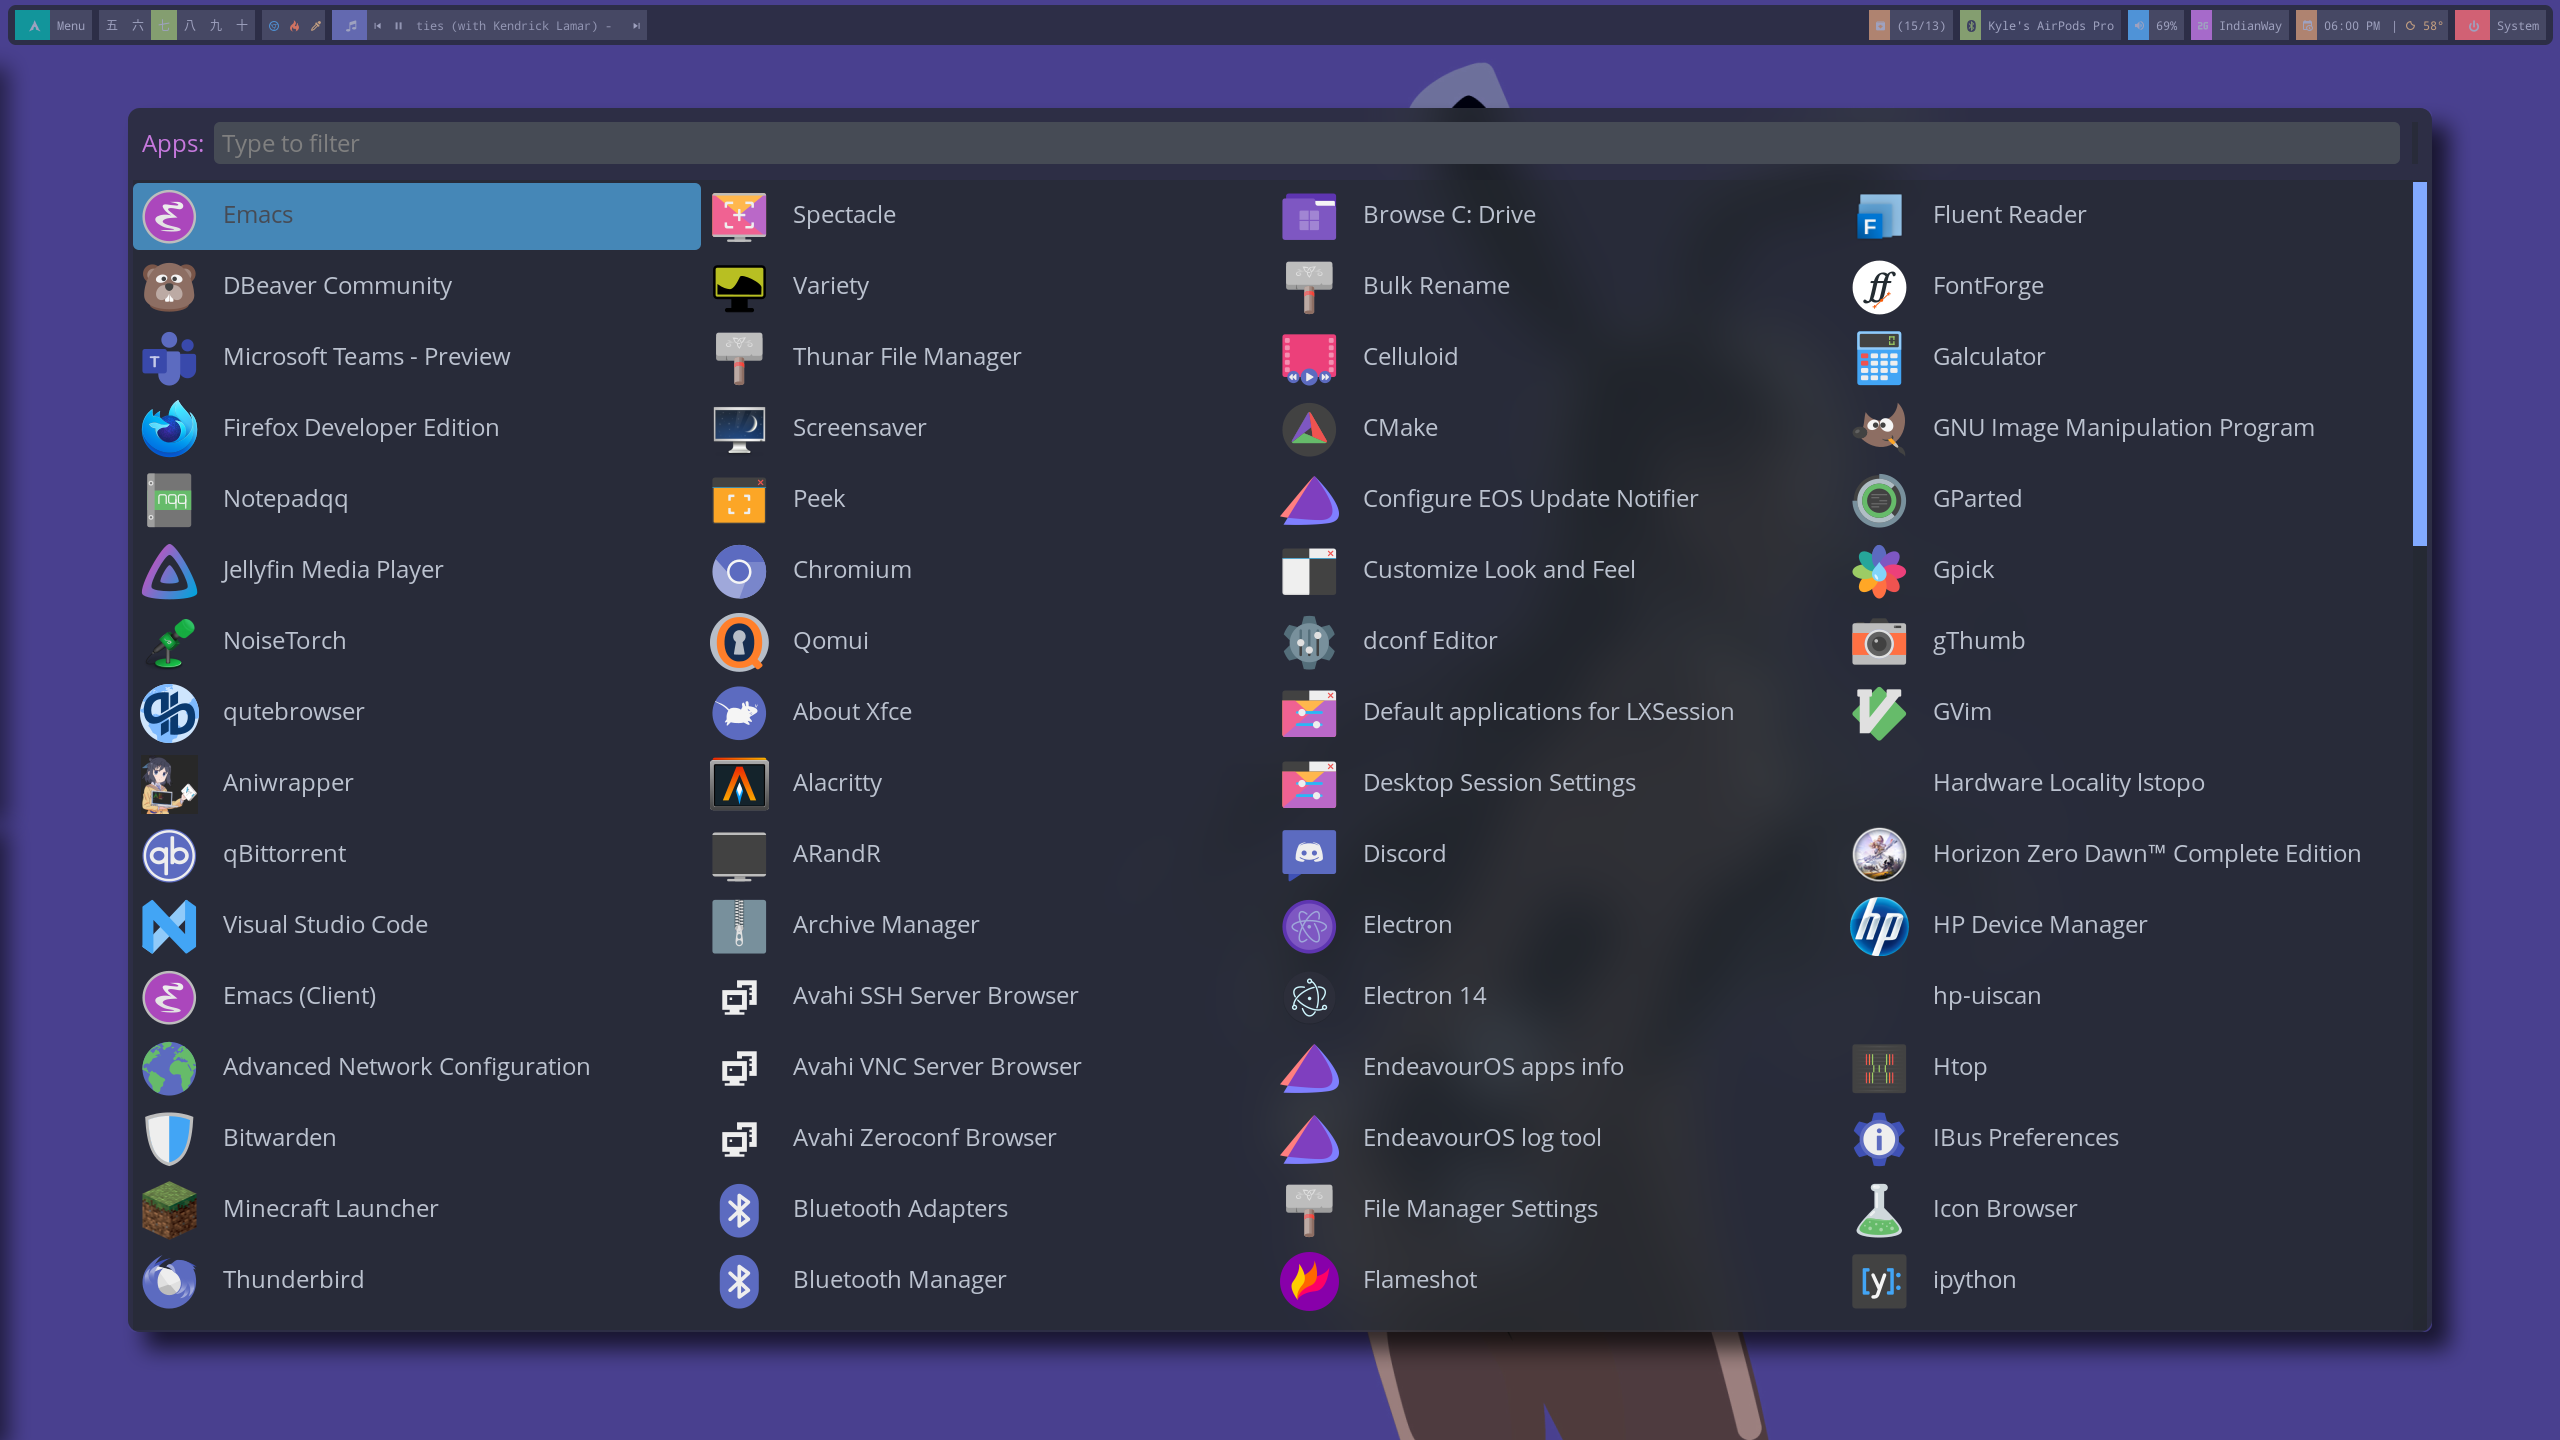Select the Bitwarden shield icon
This screenshot has width=2560, height=1440.
(x=169, y=1138)
